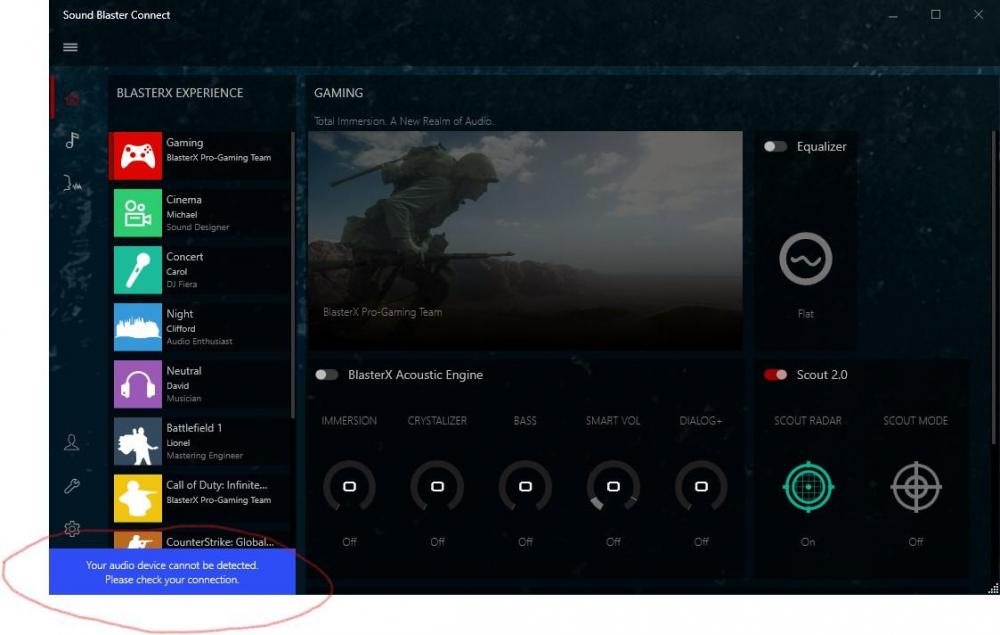Select the Gaming profile controller icon

(x=138, y=156)
